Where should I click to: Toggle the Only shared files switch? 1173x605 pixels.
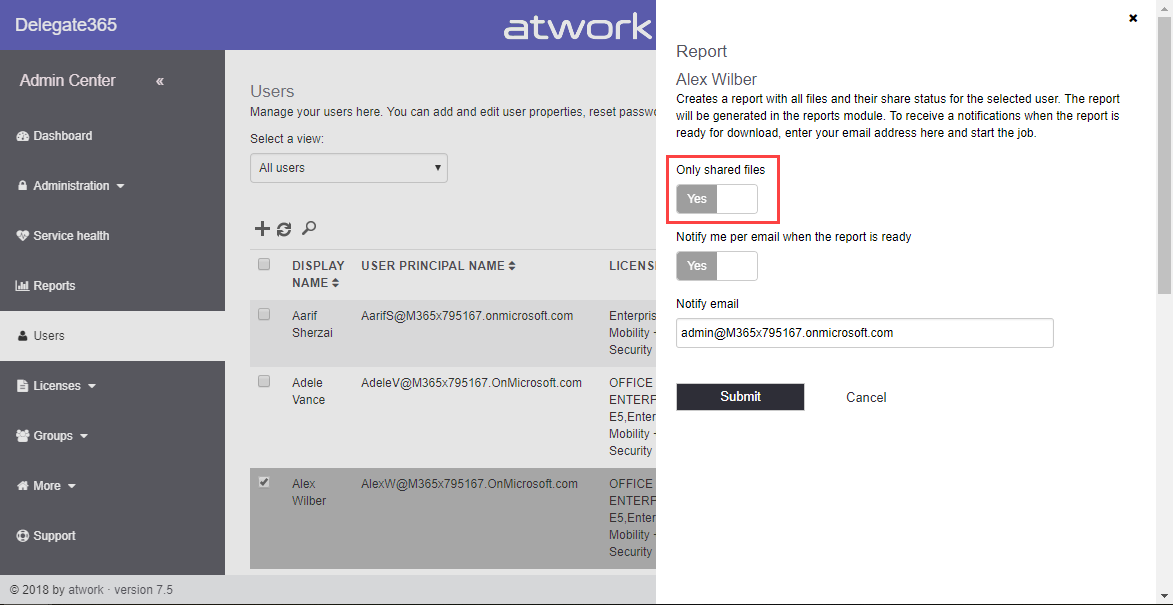[x=716, y=199]
